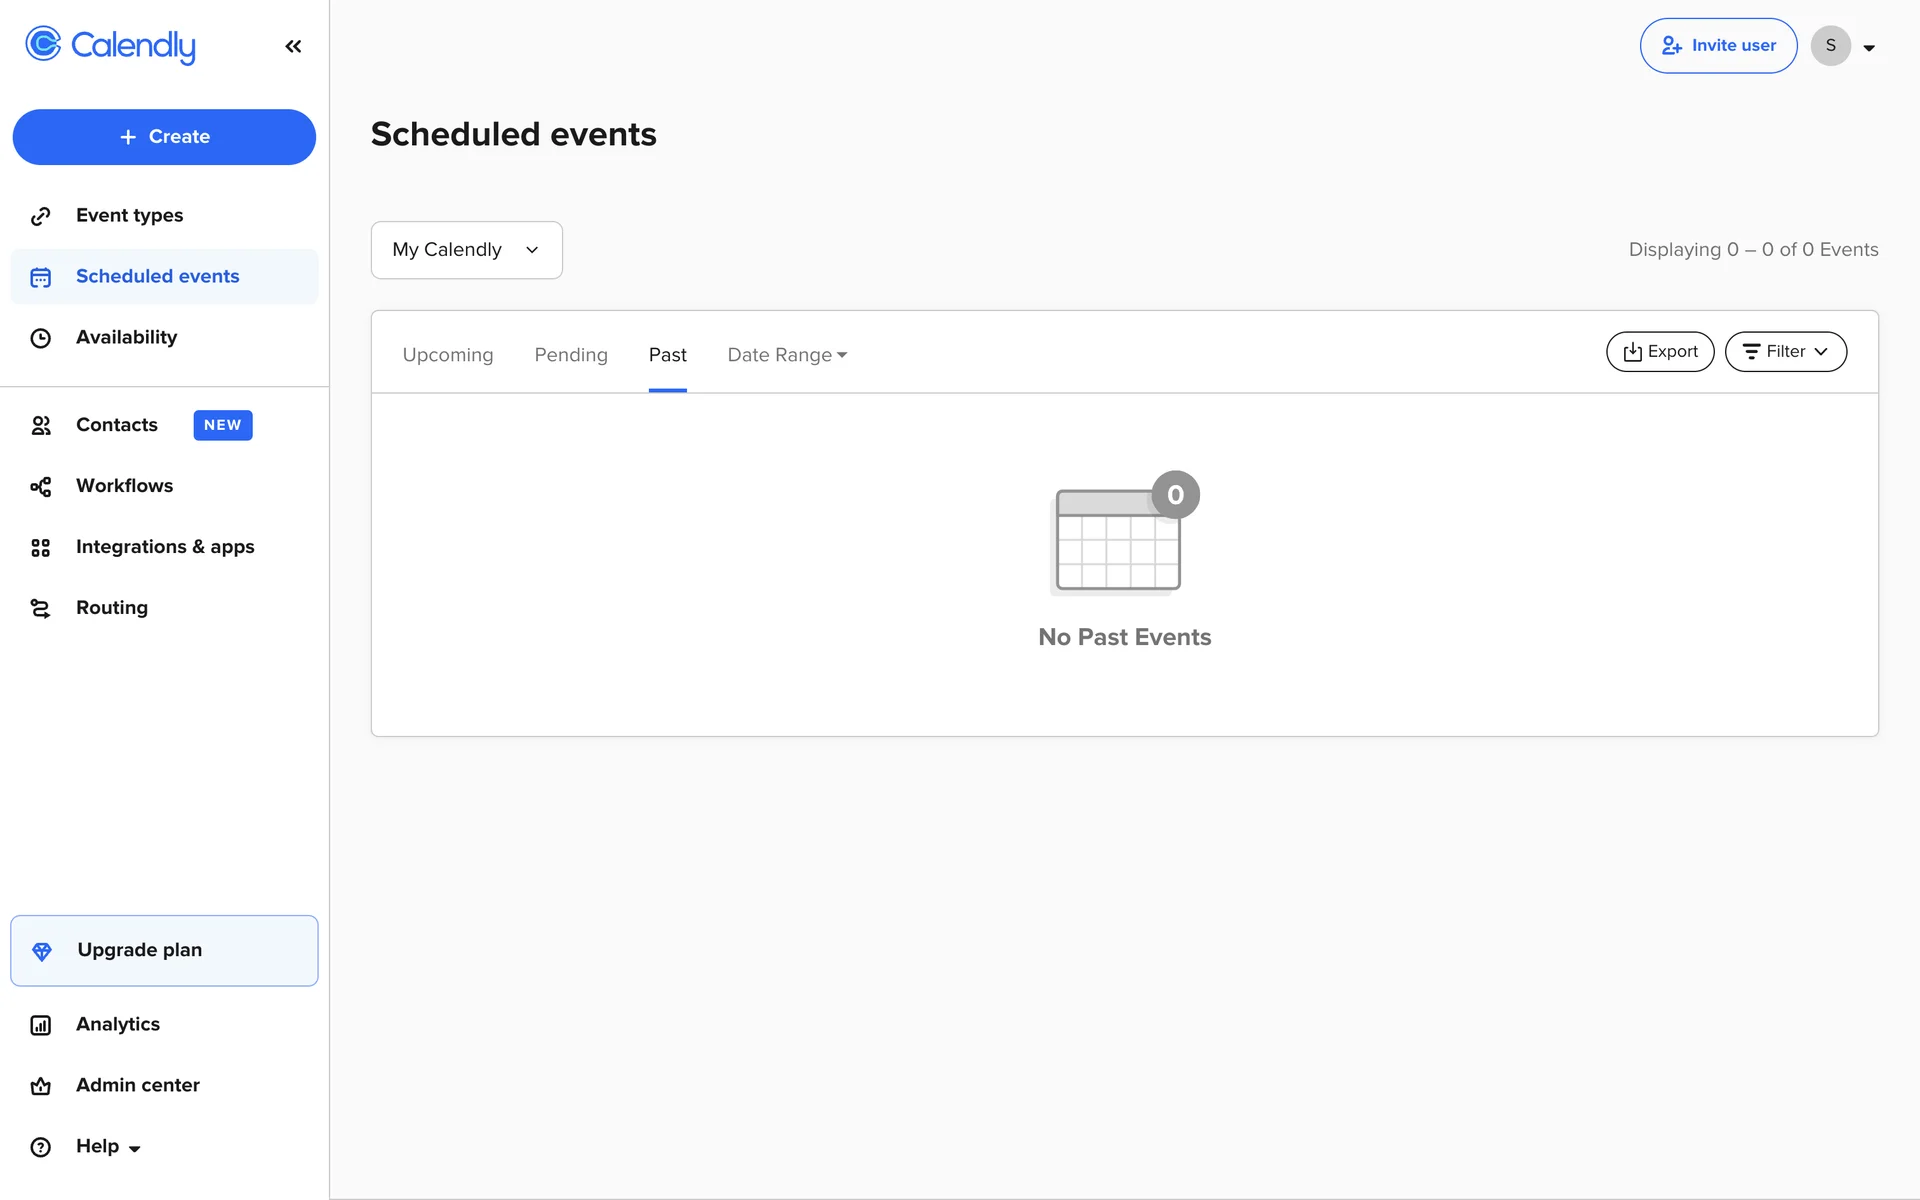Expand the Help menu

pyautogui.click(x=108, y=1147)
